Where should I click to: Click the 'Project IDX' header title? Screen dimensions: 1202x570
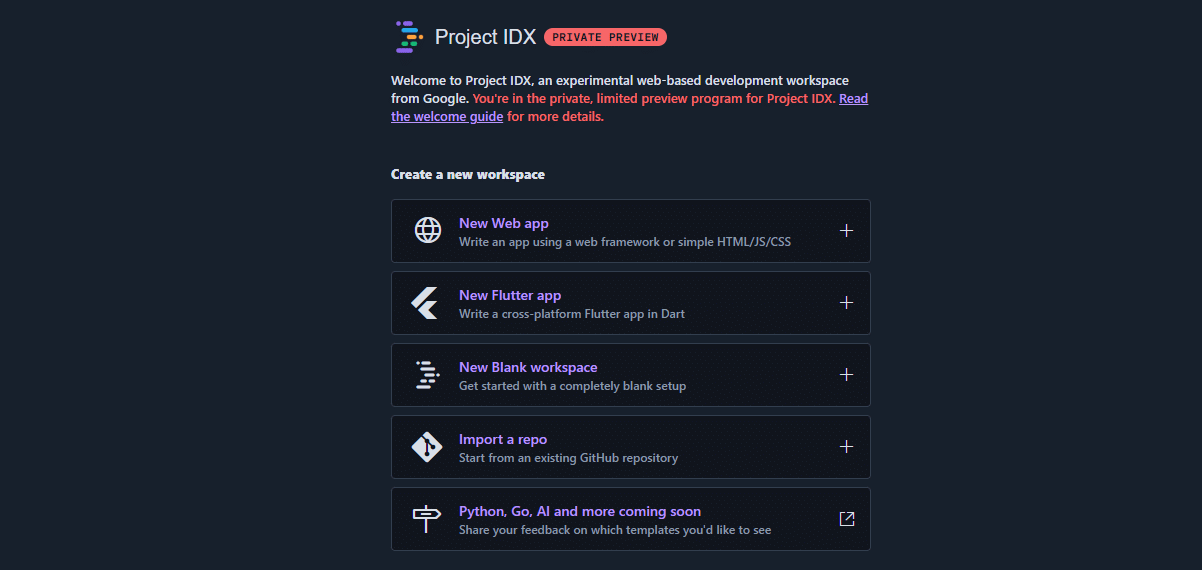click(485, 37)
